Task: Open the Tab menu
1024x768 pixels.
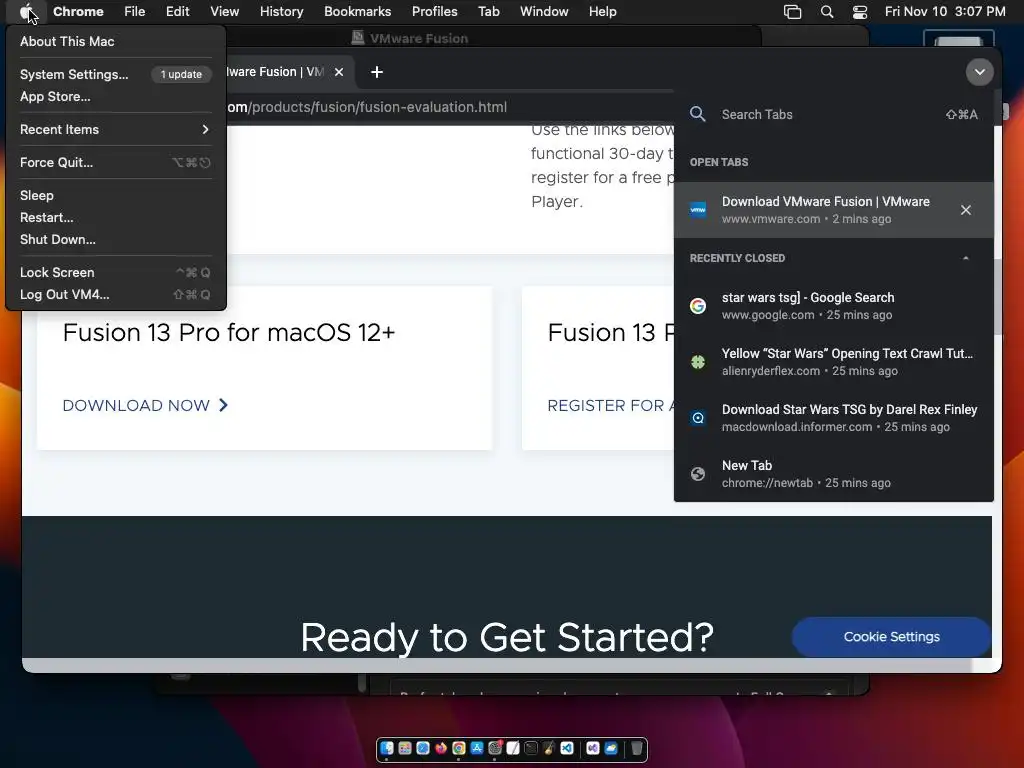Action: 488,11
